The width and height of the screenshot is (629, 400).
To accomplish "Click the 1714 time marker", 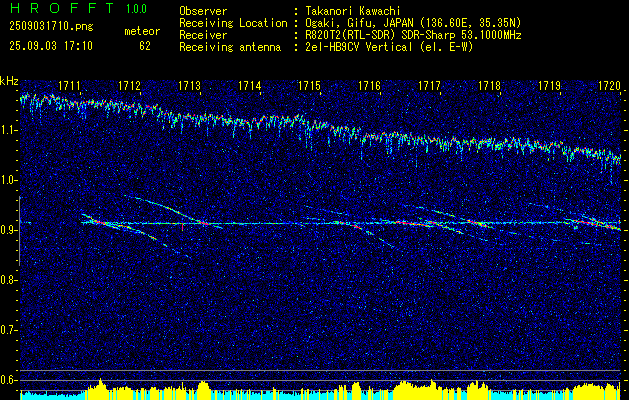I will [250, 86].
